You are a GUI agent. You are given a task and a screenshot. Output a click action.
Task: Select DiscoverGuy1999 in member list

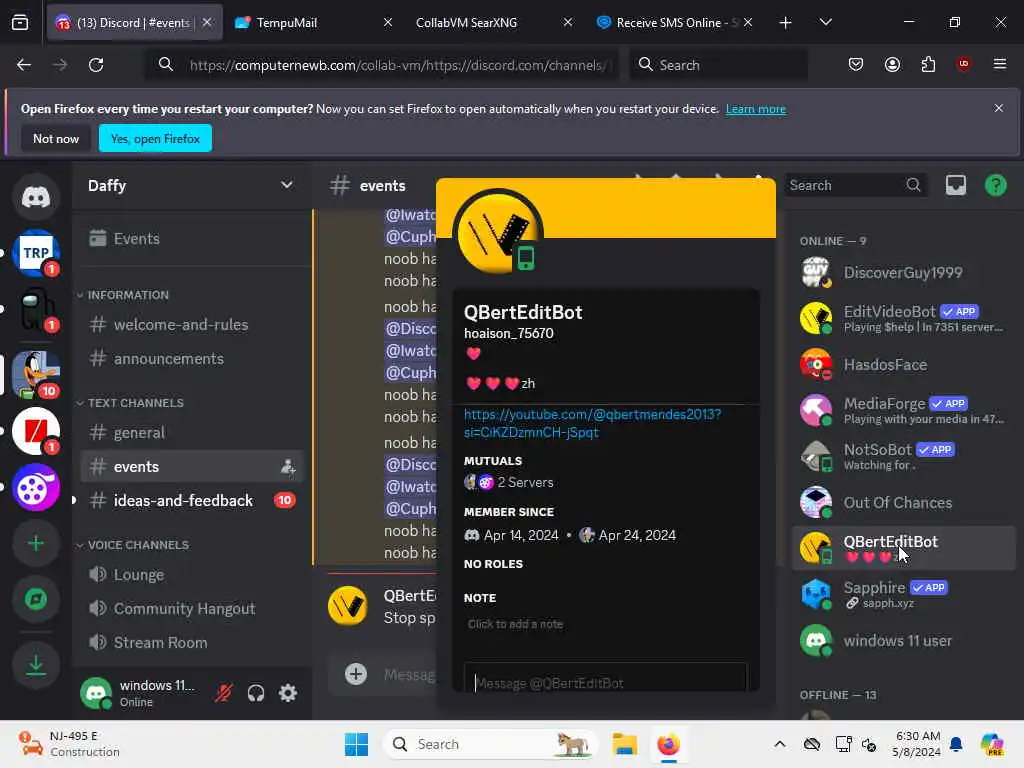click(903, 273)
